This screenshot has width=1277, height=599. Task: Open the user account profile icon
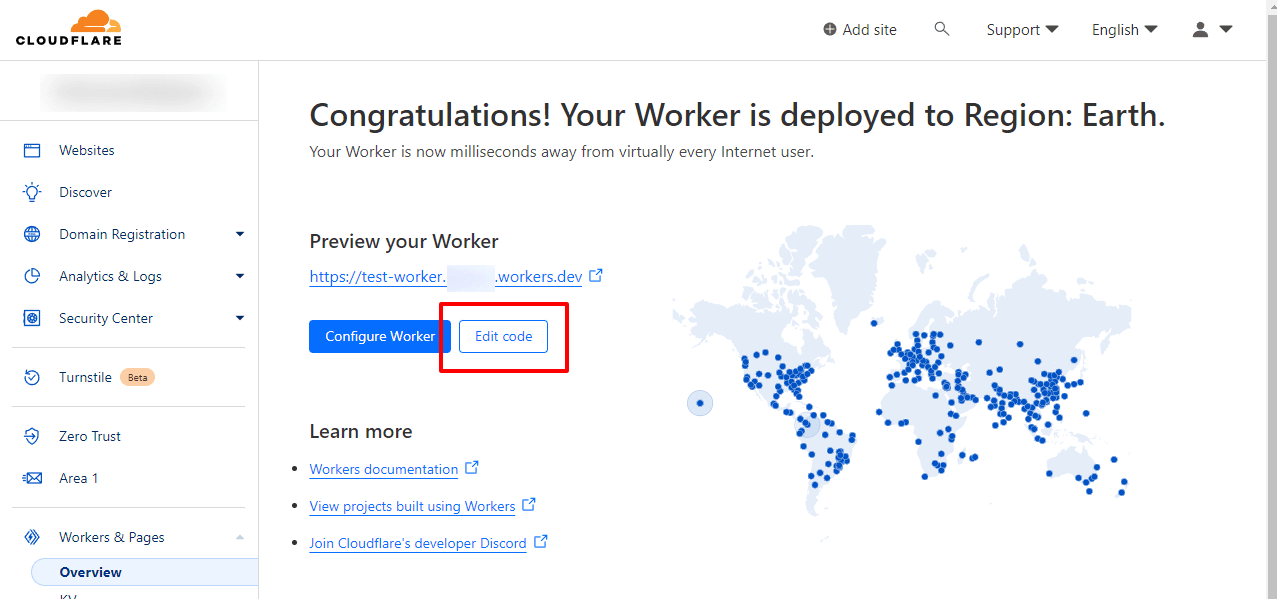[1201, 29]
